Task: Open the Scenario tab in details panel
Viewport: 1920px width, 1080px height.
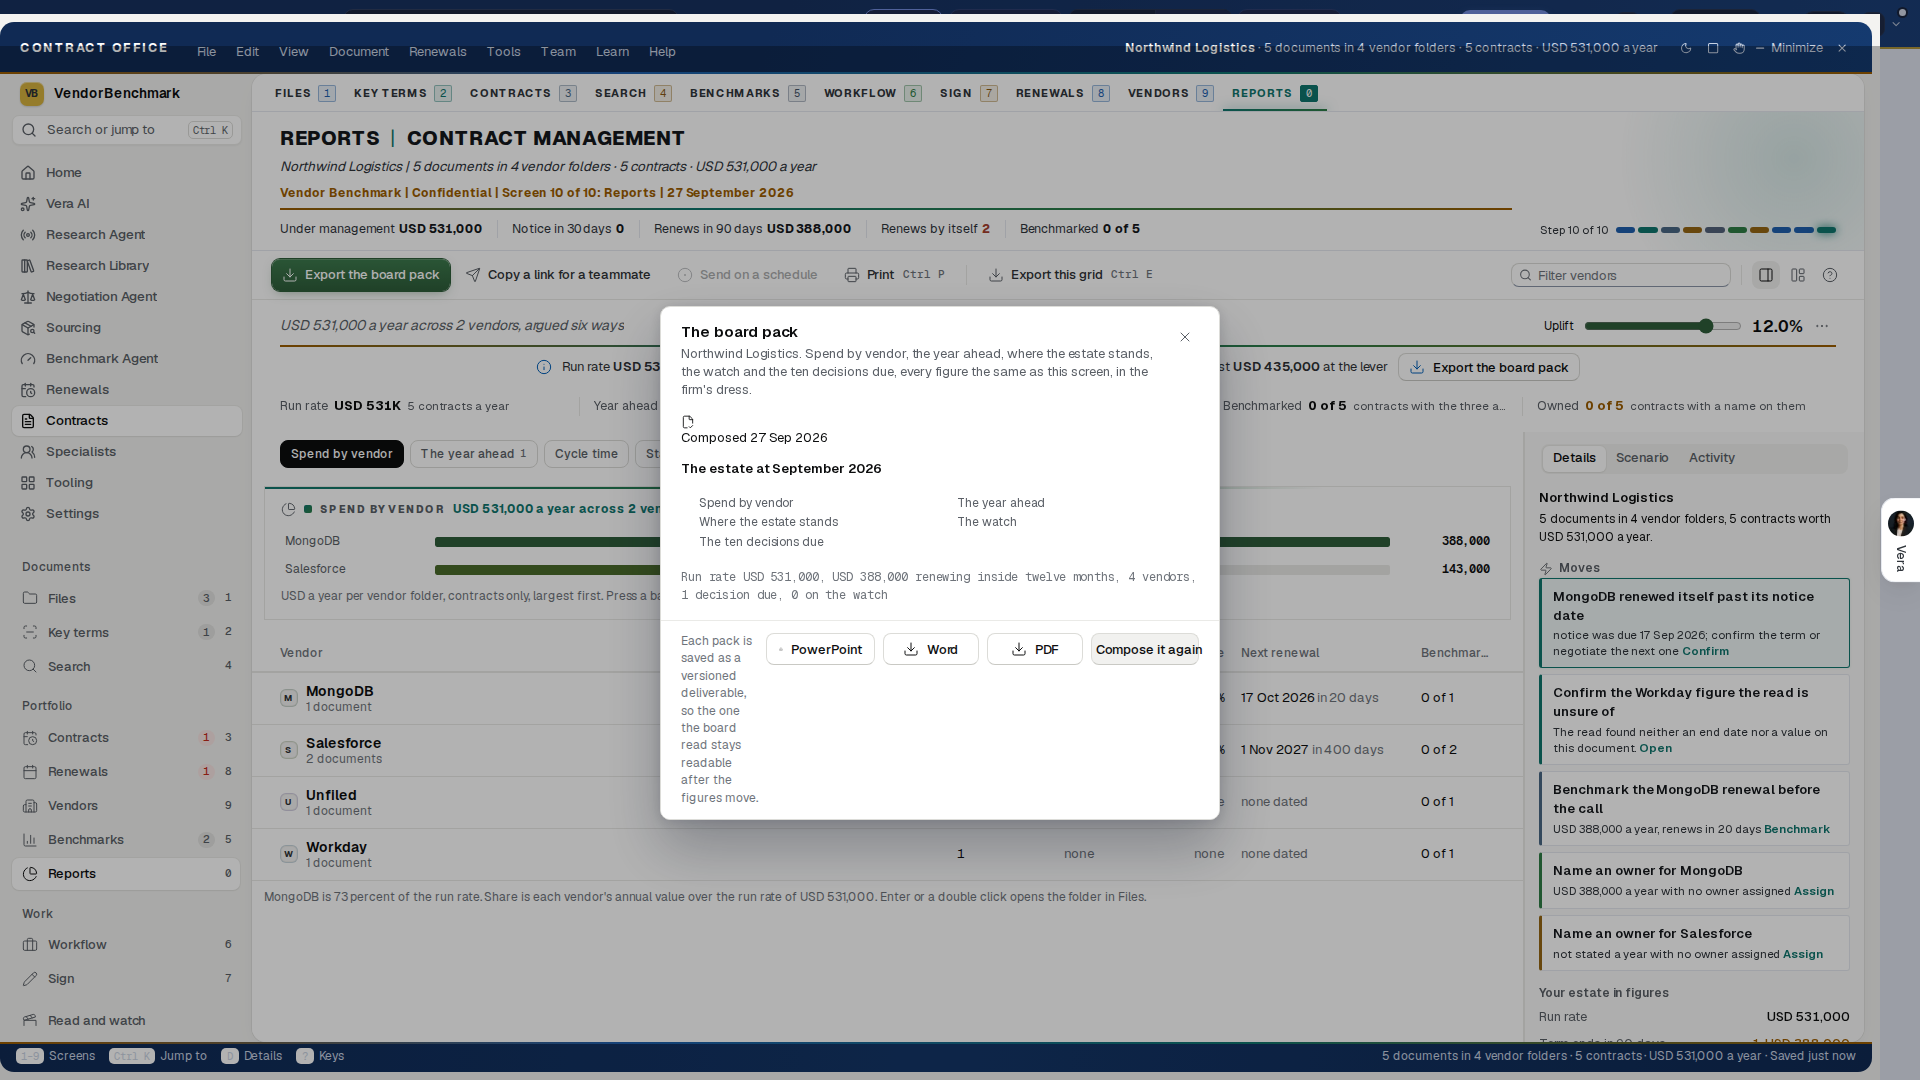Action: [x=1642, y=458]
